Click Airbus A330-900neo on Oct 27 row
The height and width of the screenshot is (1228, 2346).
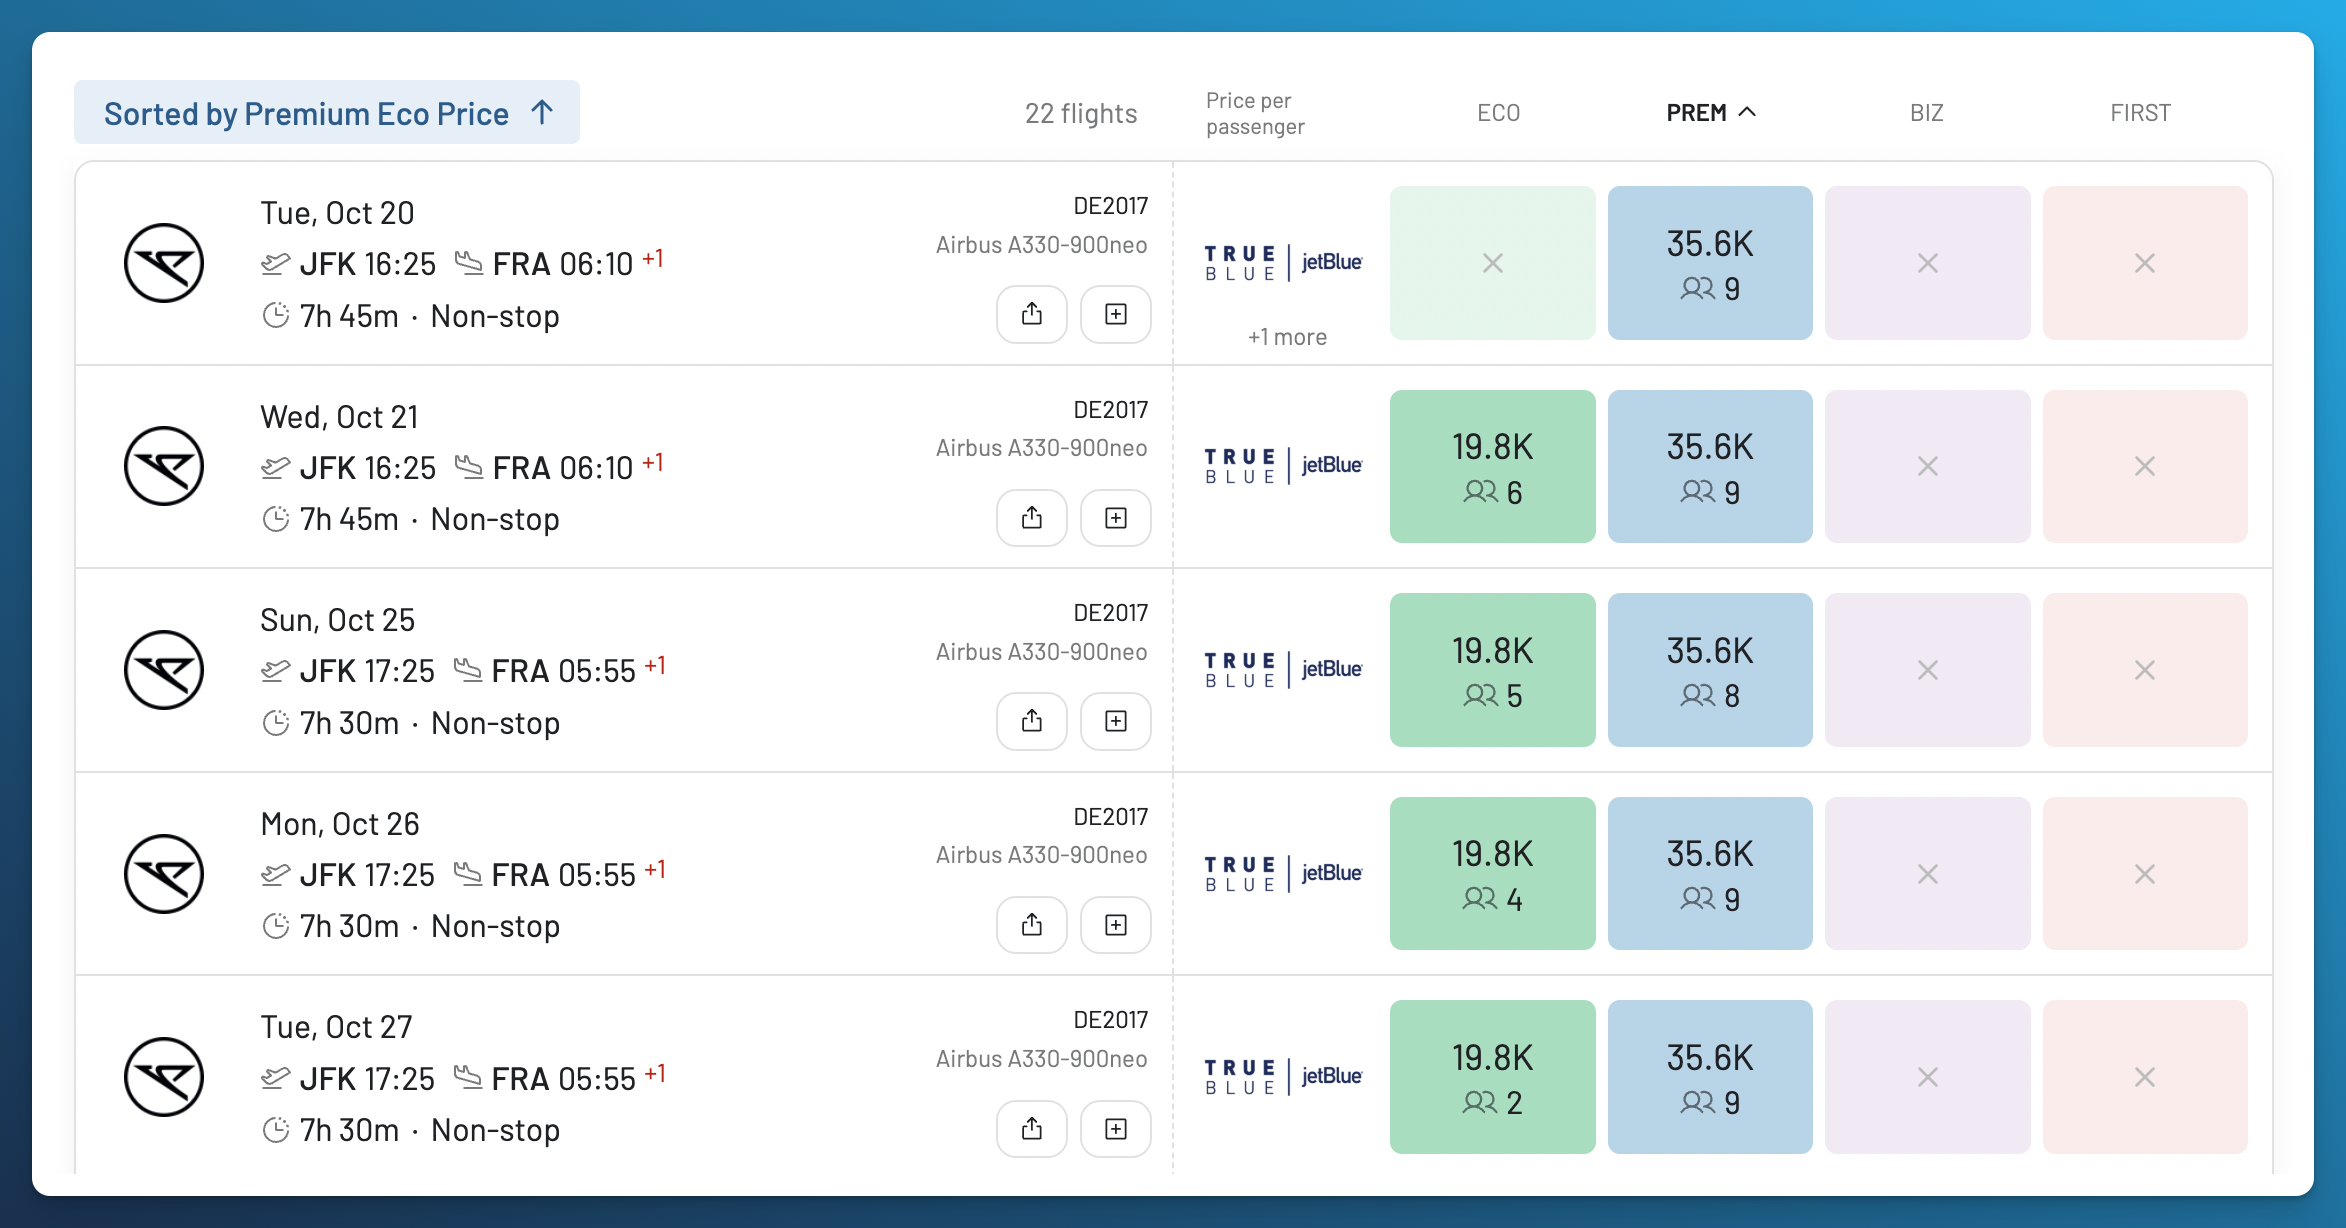point(1041,1059)
